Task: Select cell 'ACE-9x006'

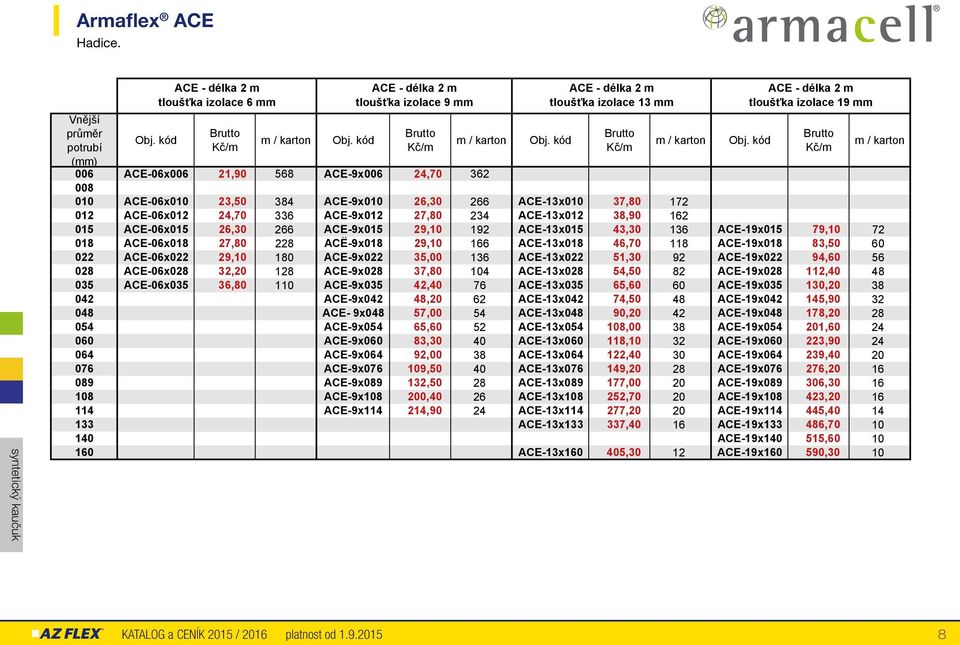Action: pyautogui.click(x=353, y=174)
